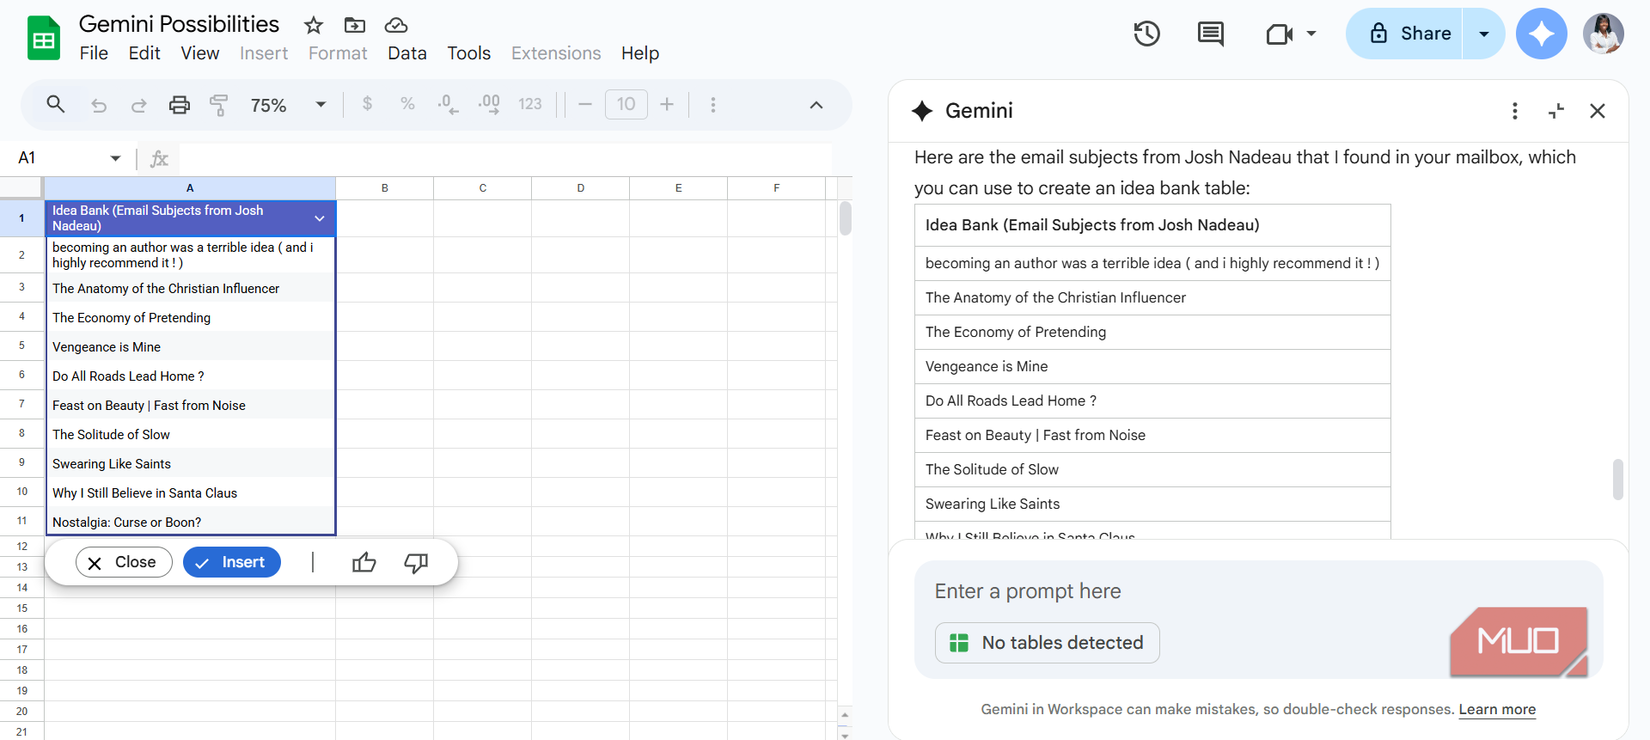Open the Google Sheets home icon
This screenshot has width=1650, height=740.
[x=43, y=38]
